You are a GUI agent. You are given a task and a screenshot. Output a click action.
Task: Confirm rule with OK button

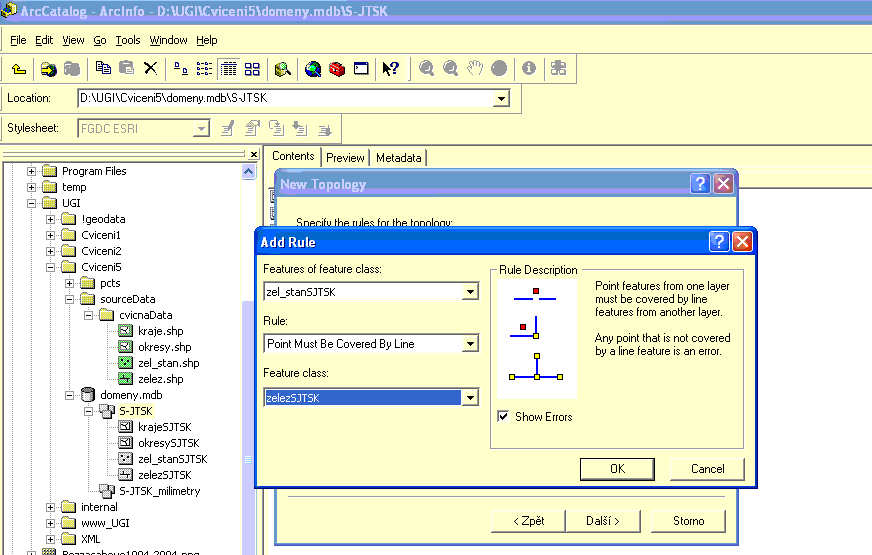coord(617,469)
